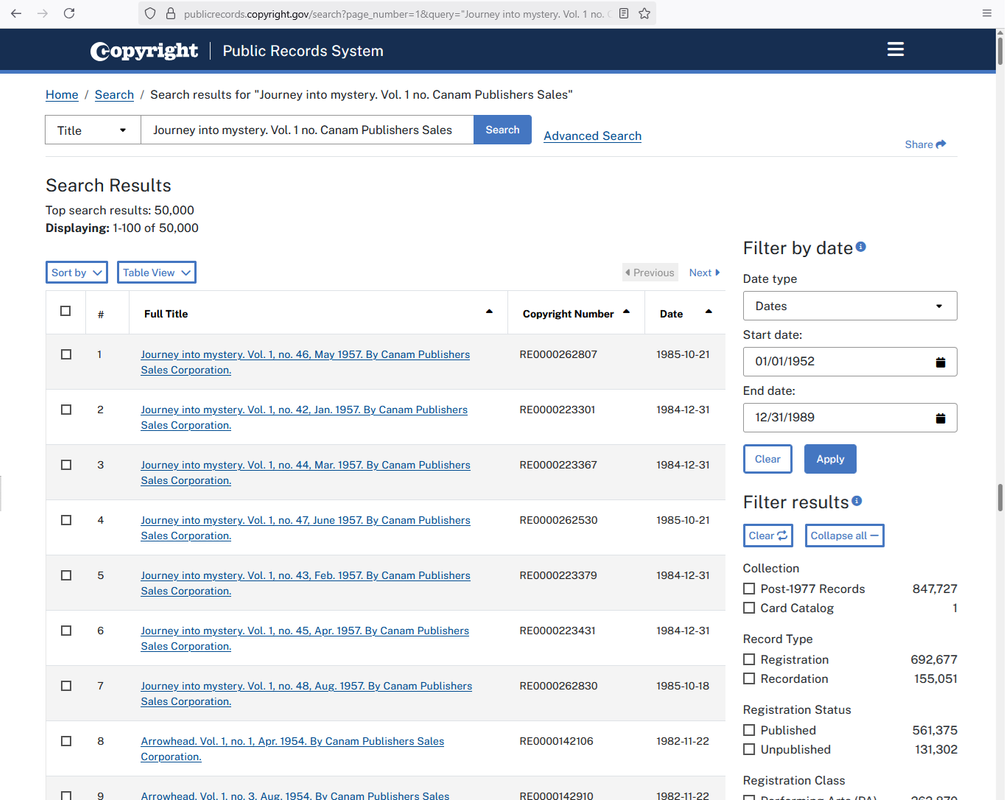The height and width of the screenshot is (800, 1006).
Task: Click into the search query text field
Action: coord(307,130)
